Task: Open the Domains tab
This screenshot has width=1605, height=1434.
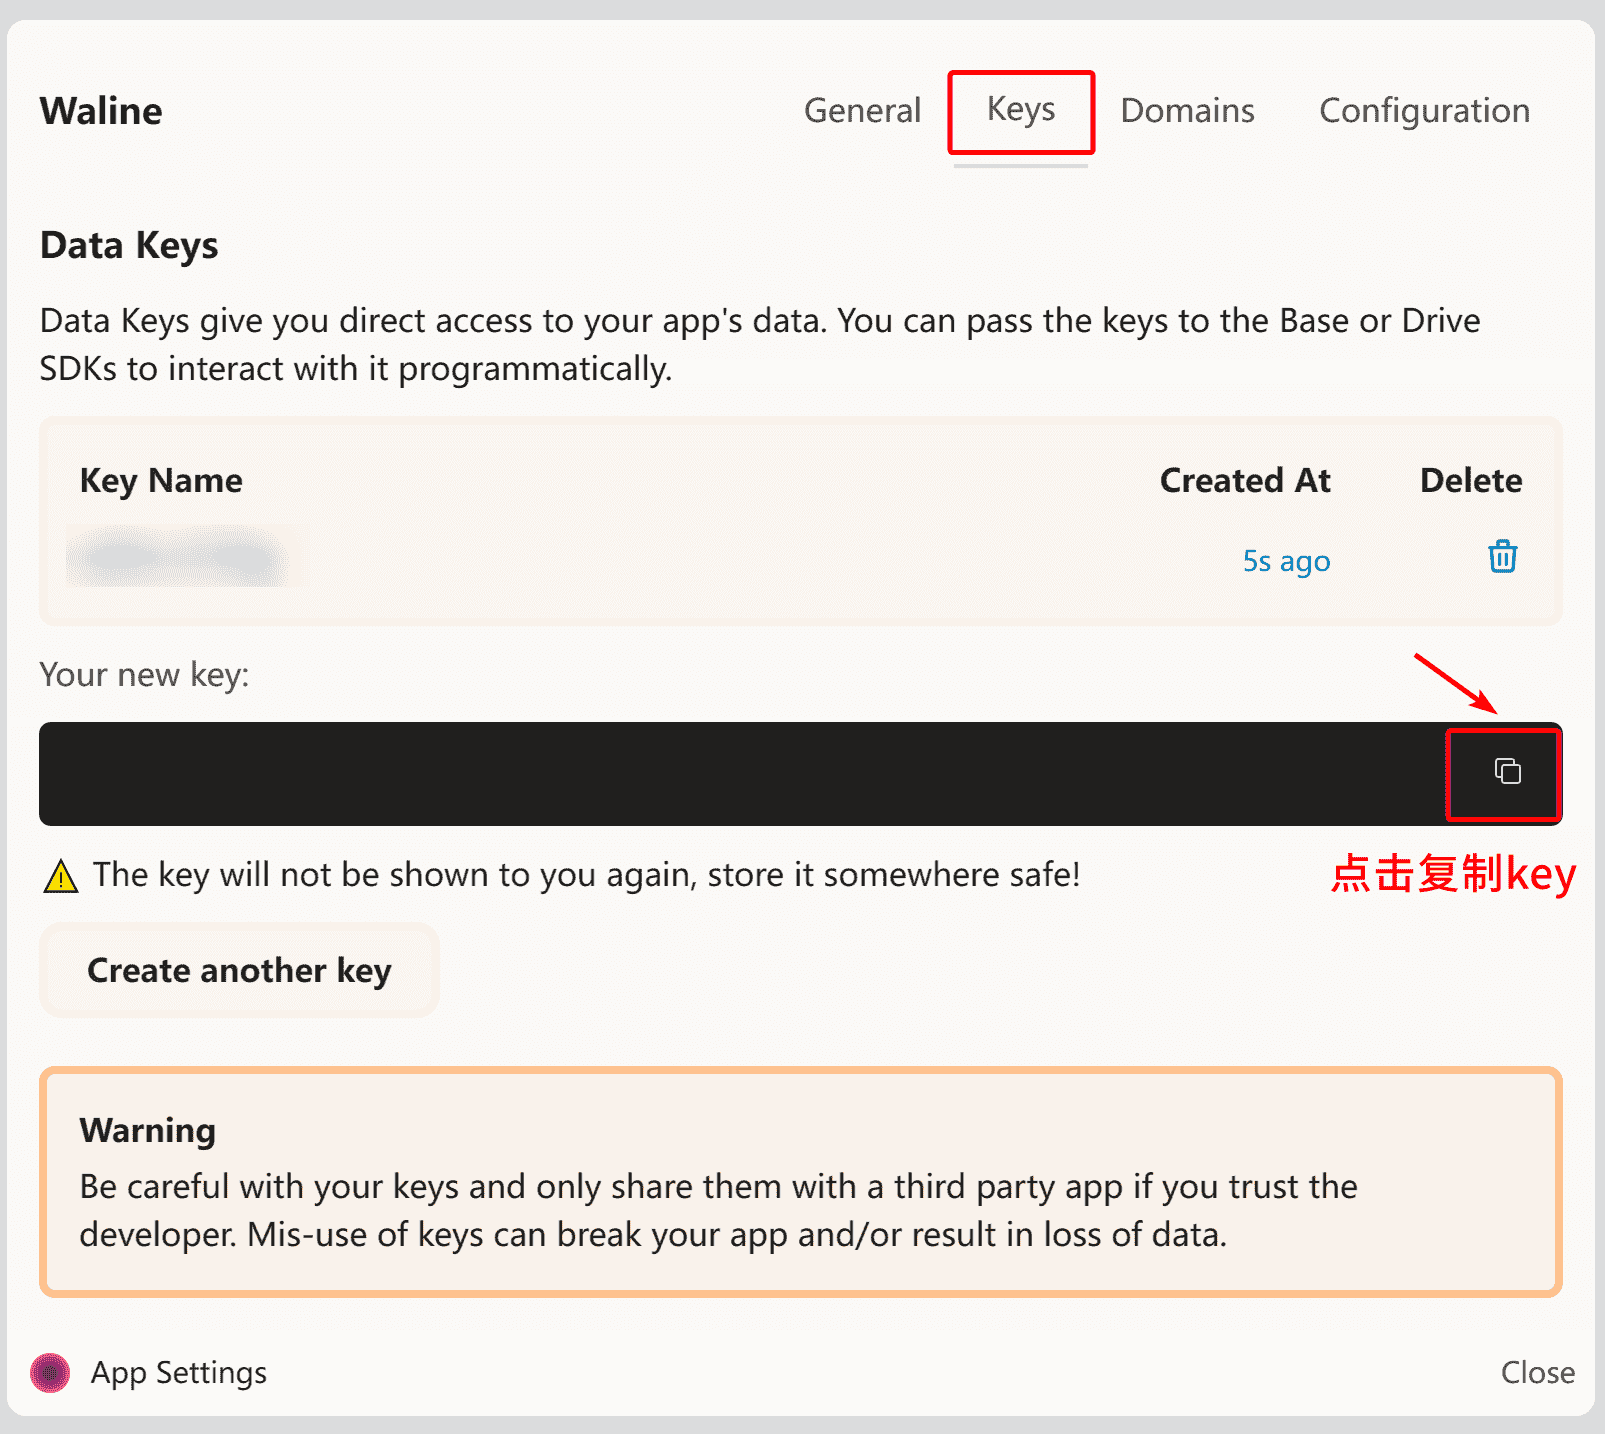Action: [1187, 111]
